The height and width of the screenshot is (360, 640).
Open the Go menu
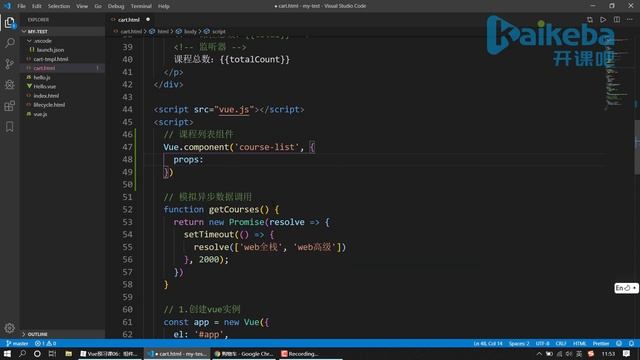point(98,6)
